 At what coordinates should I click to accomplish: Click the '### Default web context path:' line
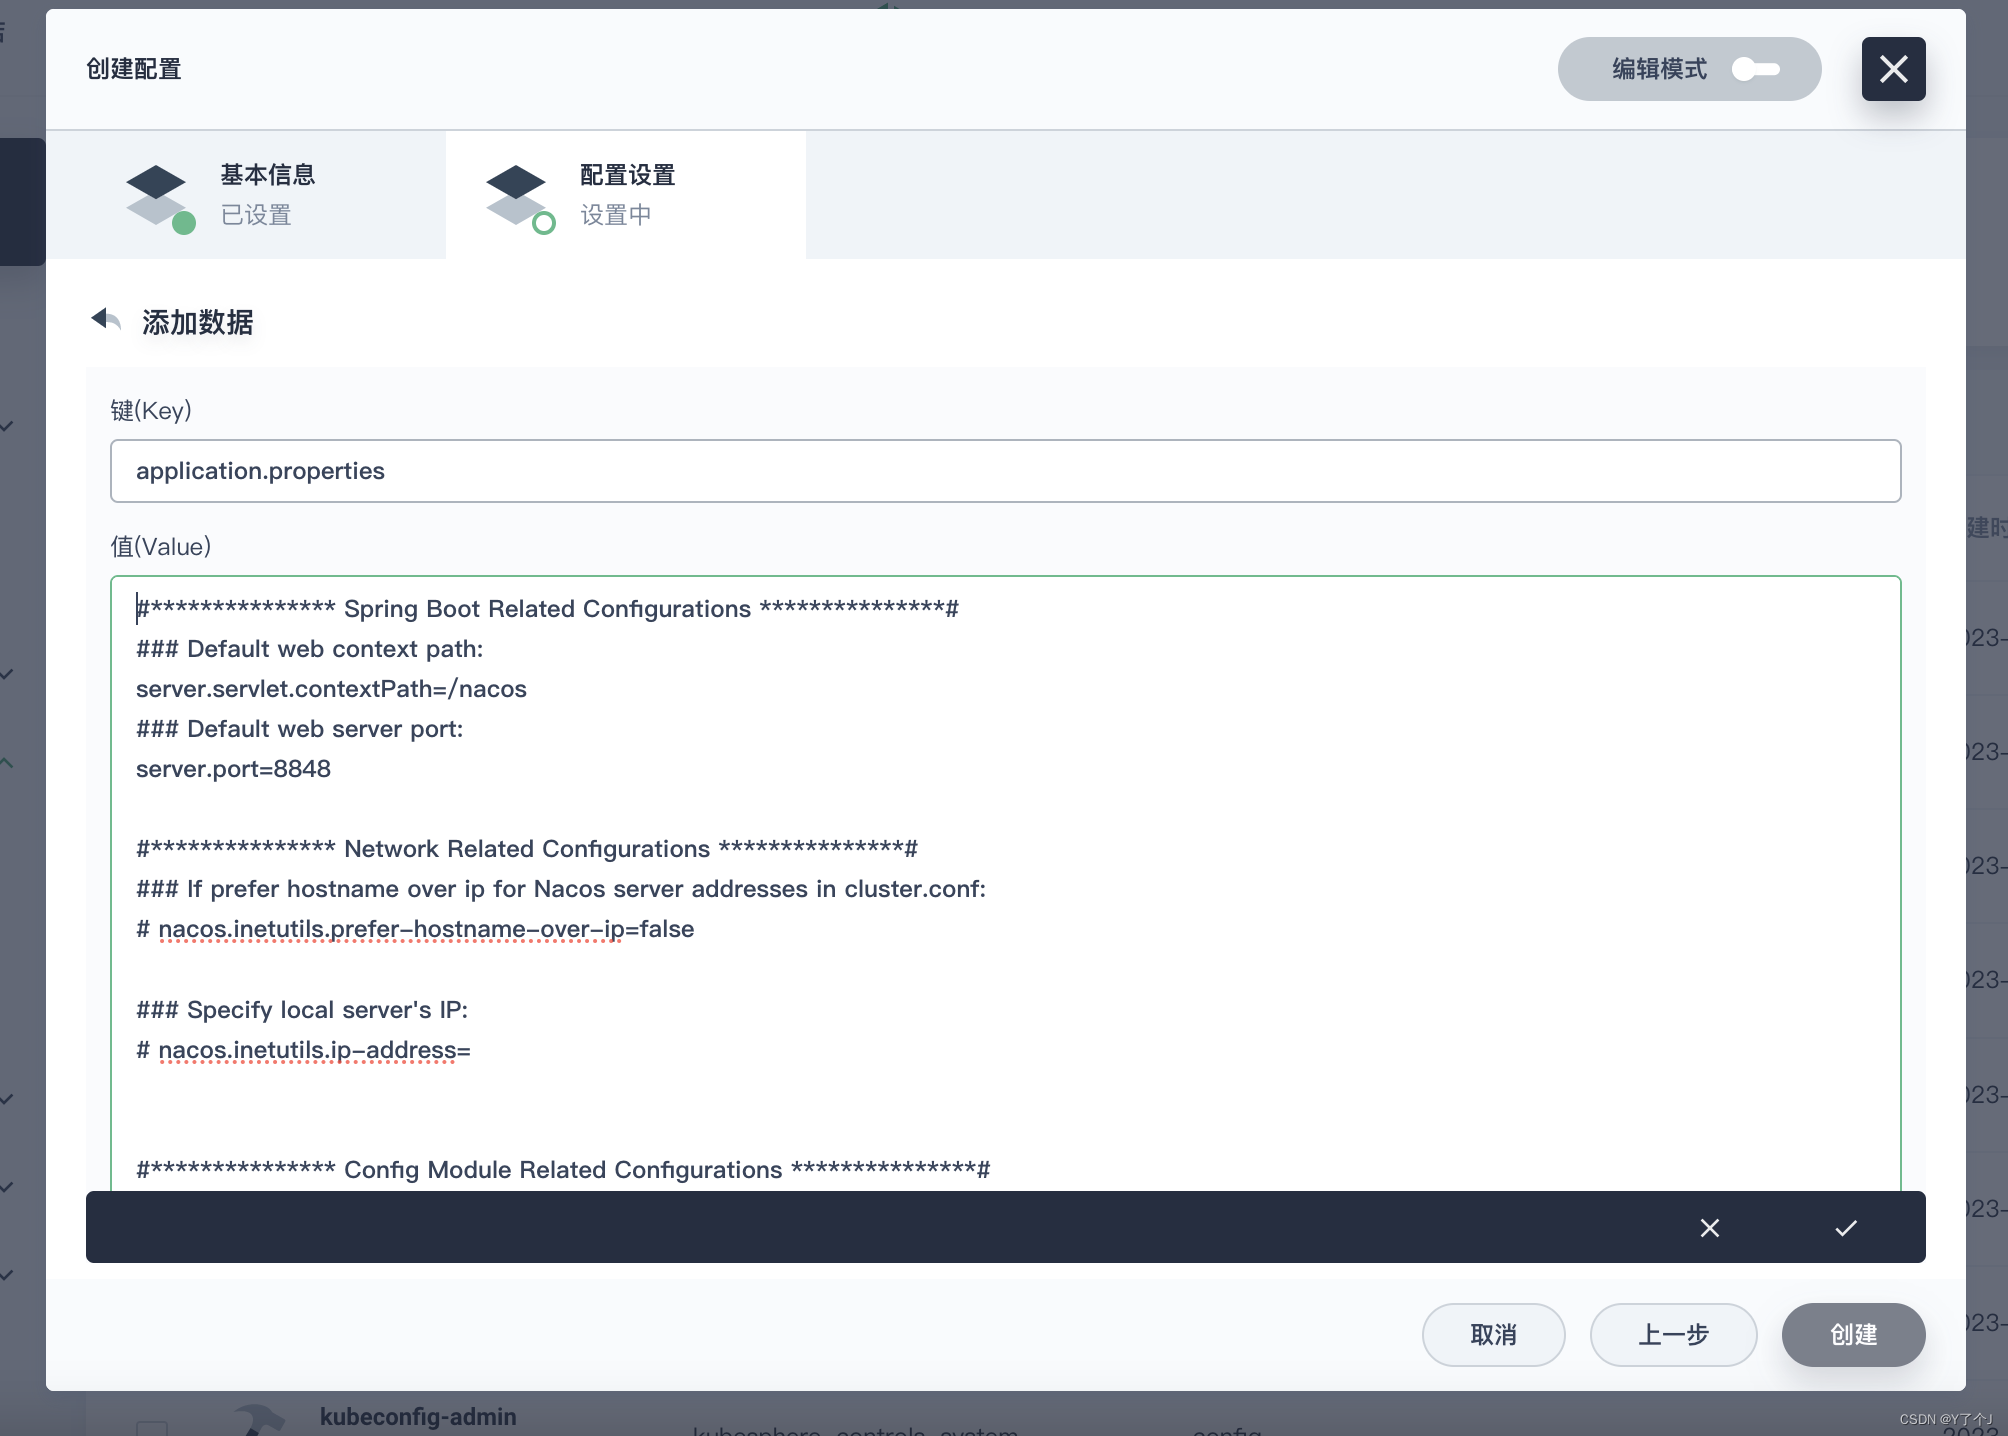pos(310,649)
